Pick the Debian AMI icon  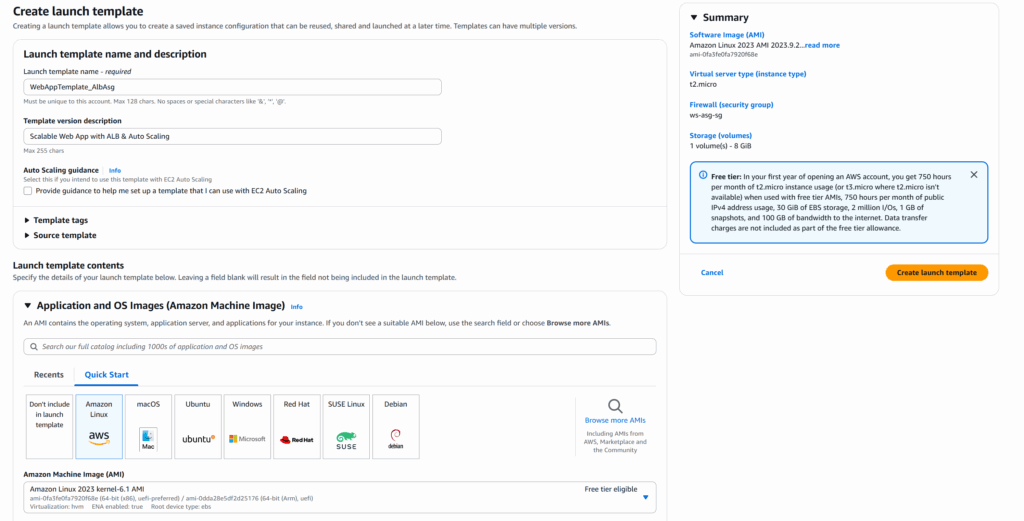(395, 438)
